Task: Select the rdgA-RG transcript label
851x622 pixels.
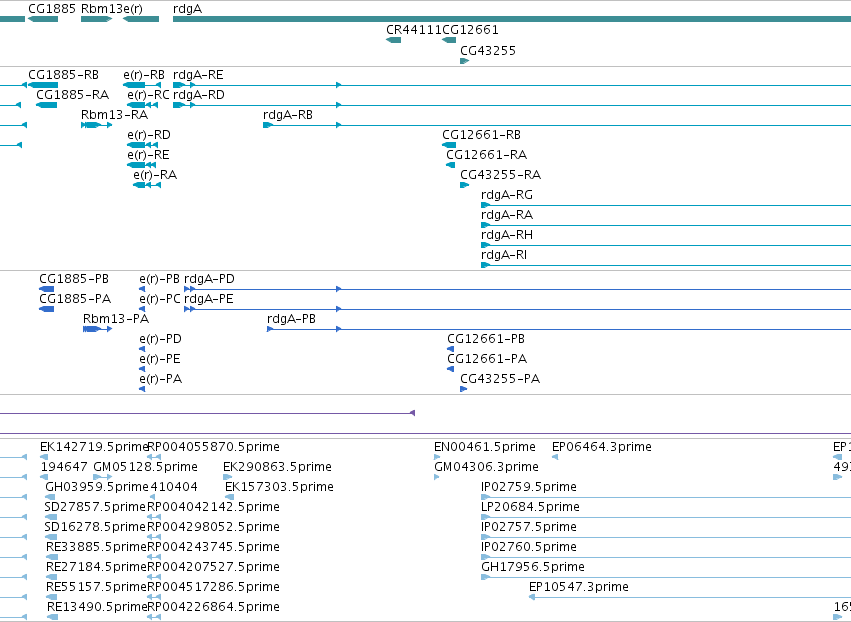Action: (x=507, y=195)
